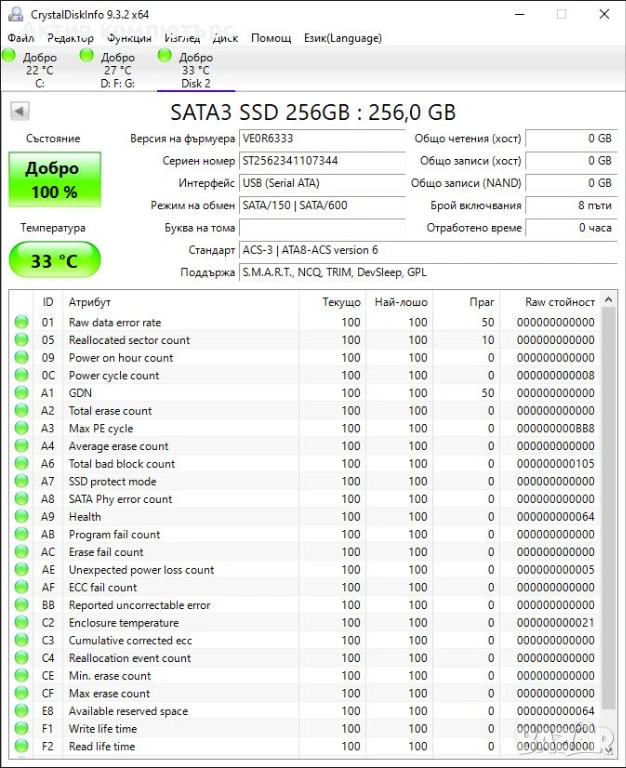Click the 33 °C temperature indicator button
The image size is (626, 768).
[x=55, y=261]
